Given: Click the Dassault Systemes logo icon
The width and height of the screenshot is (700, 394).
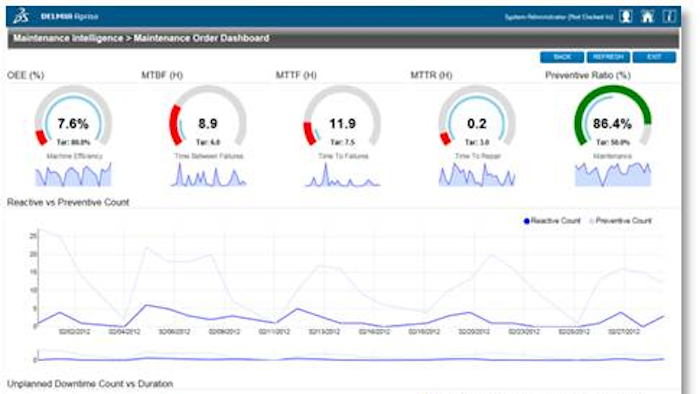Looking at the screenshot, I should point(21,16).
